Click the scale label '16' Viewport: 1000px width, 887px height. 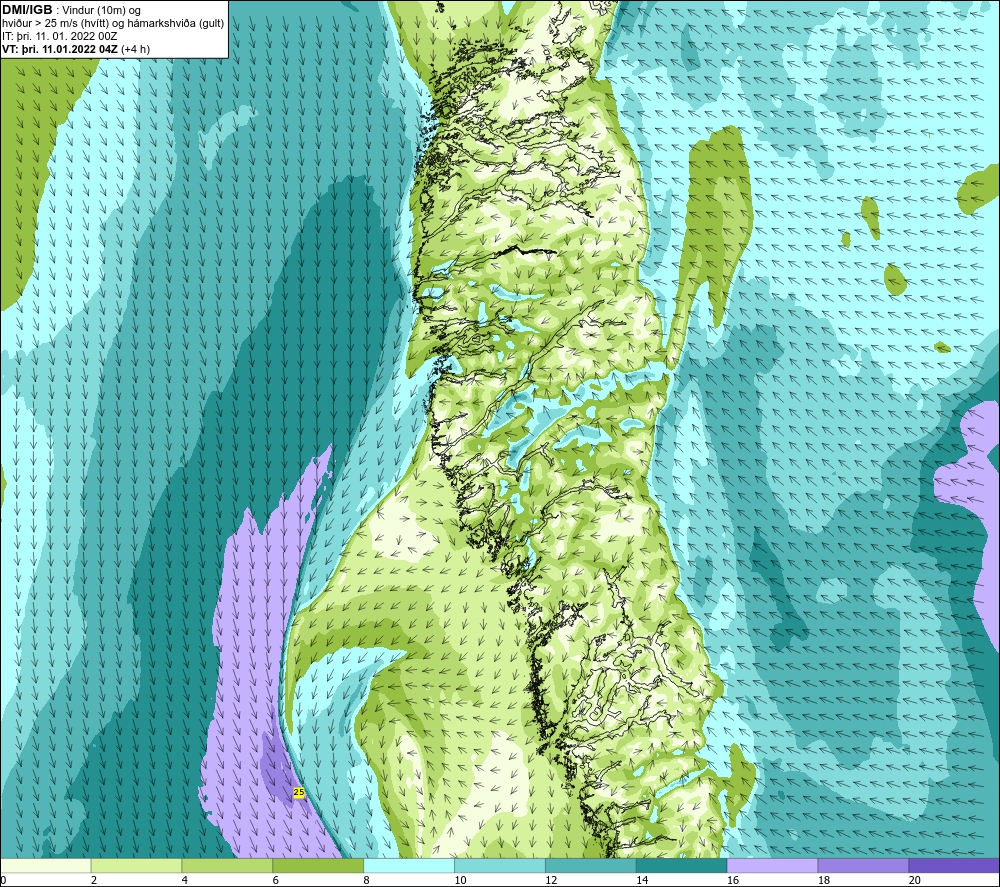(733, 880)
